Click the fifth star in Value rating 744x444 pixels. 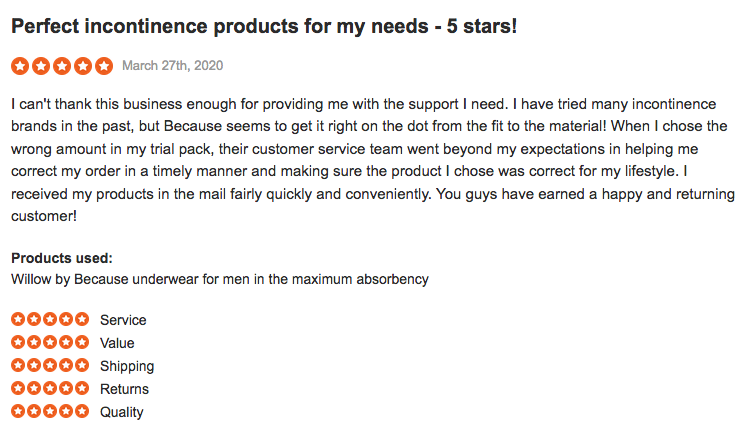click(x=82, y=343)
